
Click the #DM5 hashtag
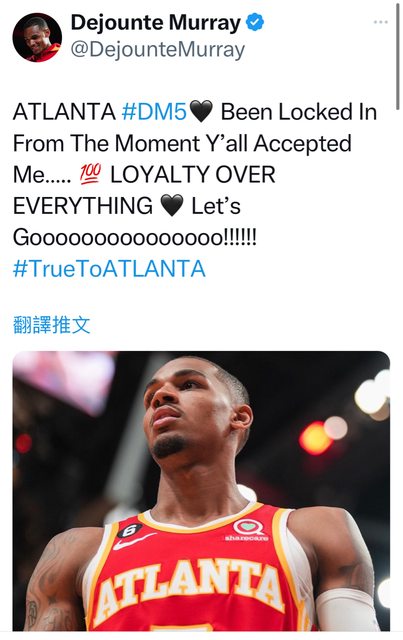point(154,112)
